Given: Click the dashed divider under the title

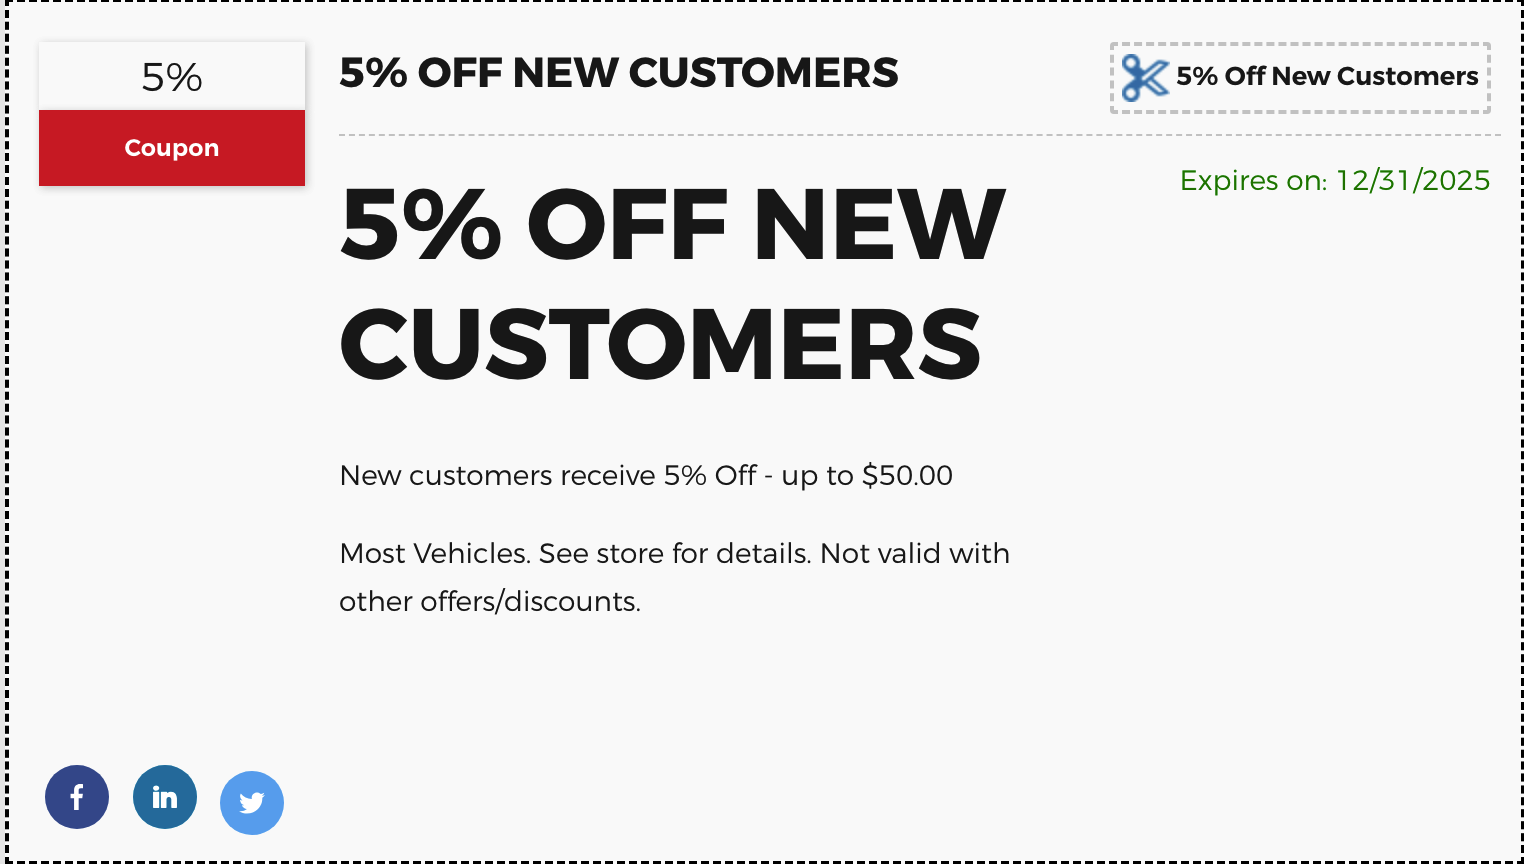Looking at the screenshot, I should pos(920,134).
